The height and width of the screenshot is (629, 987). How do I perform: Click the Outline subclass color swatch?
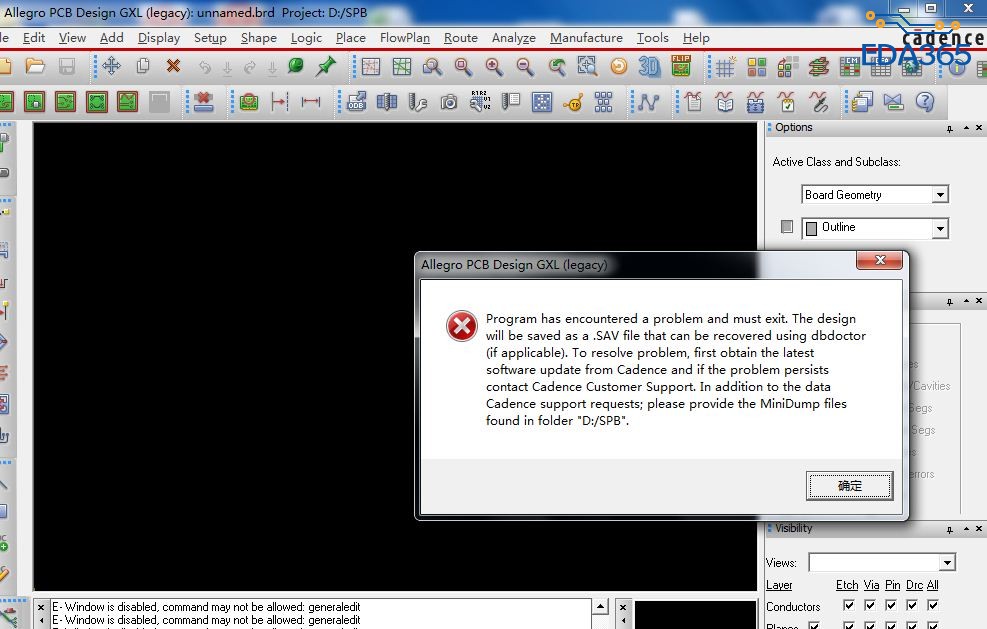click(811, 228)
